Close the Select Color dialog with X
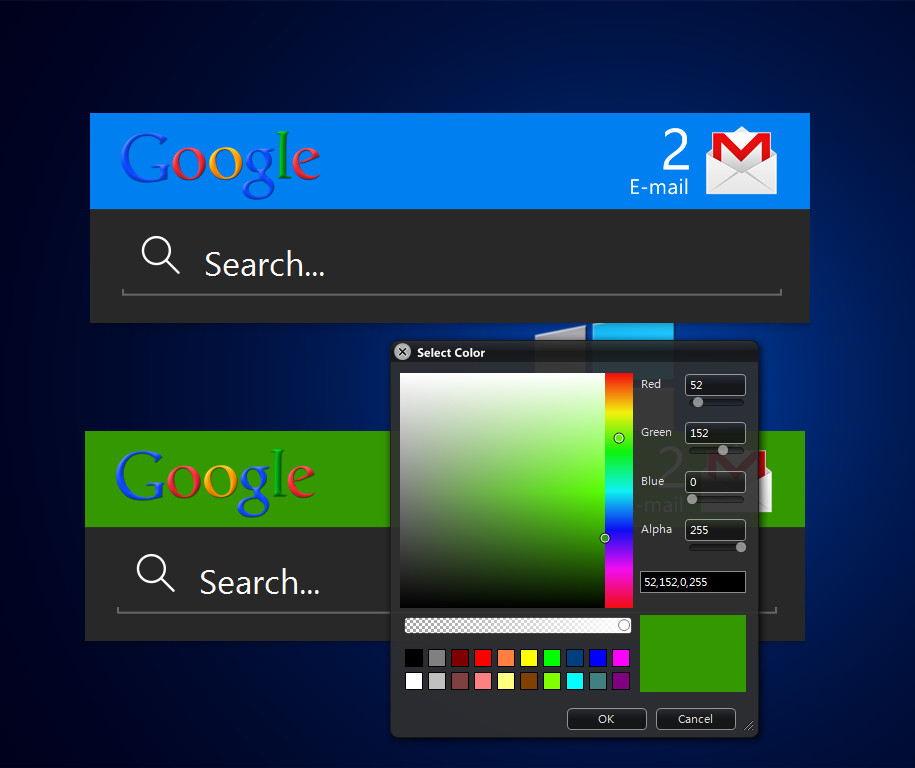This screenshot has height=768, width=915. tap(402, 352)
